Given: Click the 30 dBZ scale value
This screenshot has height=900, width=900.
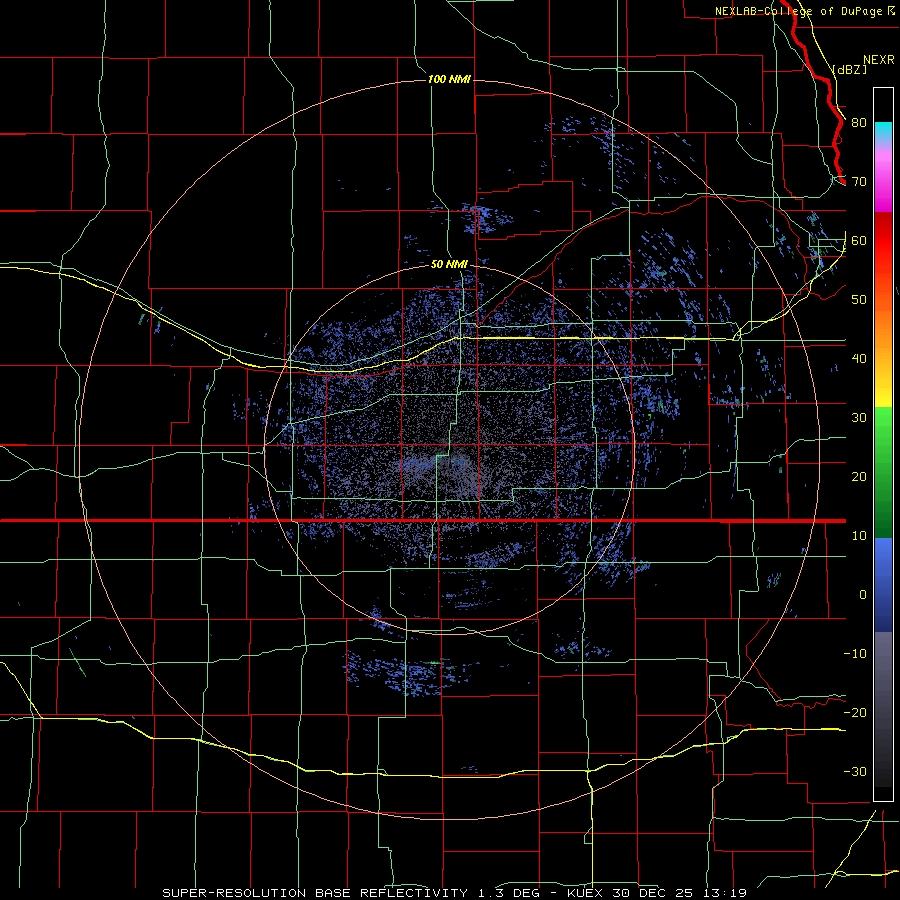Looking at the screenshot, I should (x=859, y=418).
